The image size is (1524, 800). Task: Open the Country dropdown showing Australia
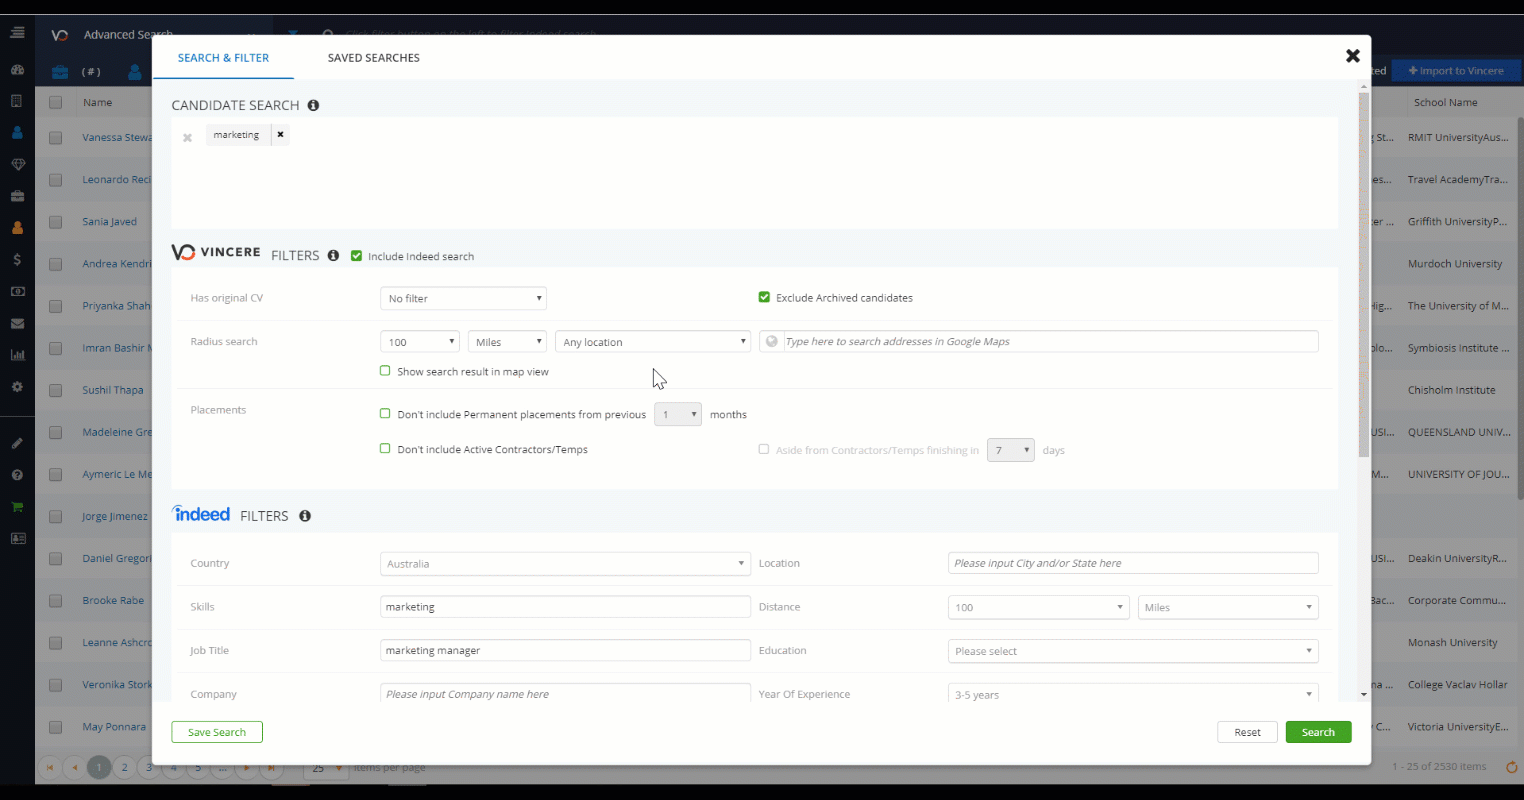click(x=565, y=564)
